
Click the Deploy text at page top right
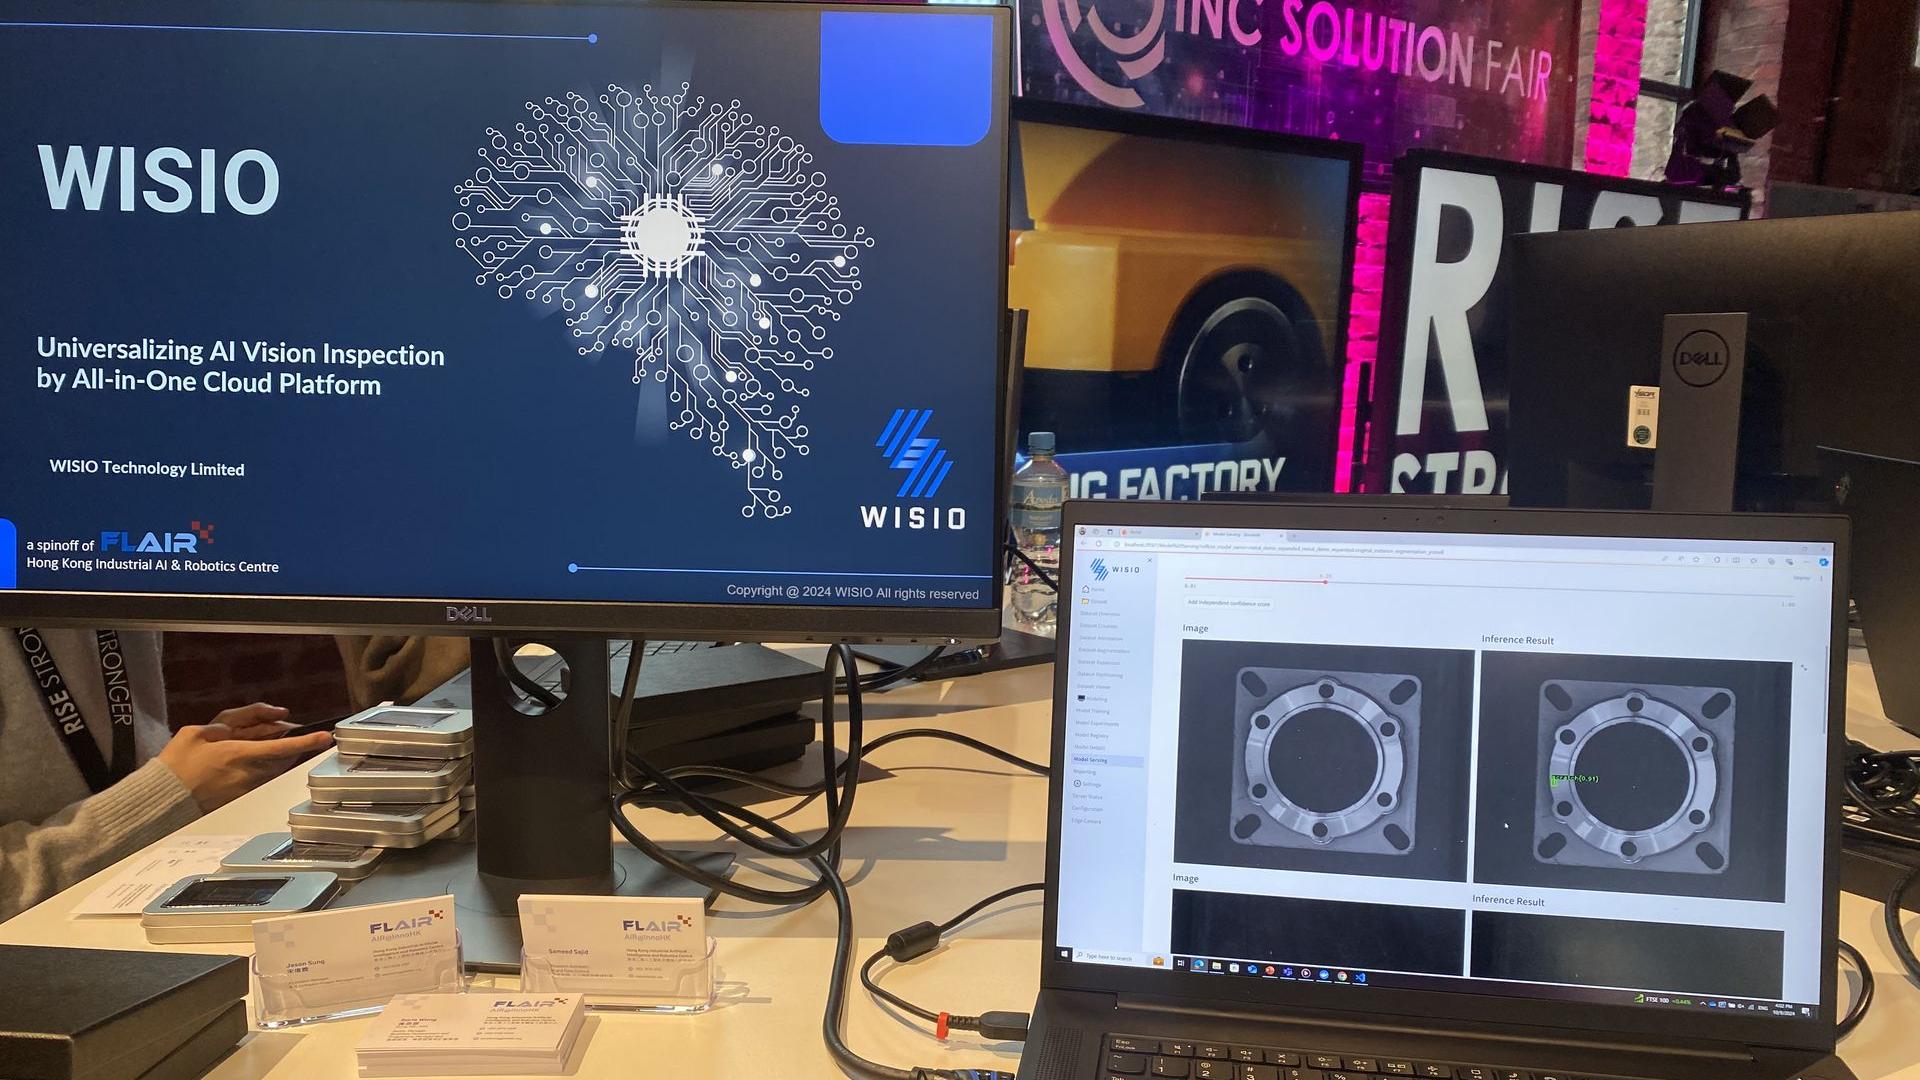click(x=1801, y=578)
